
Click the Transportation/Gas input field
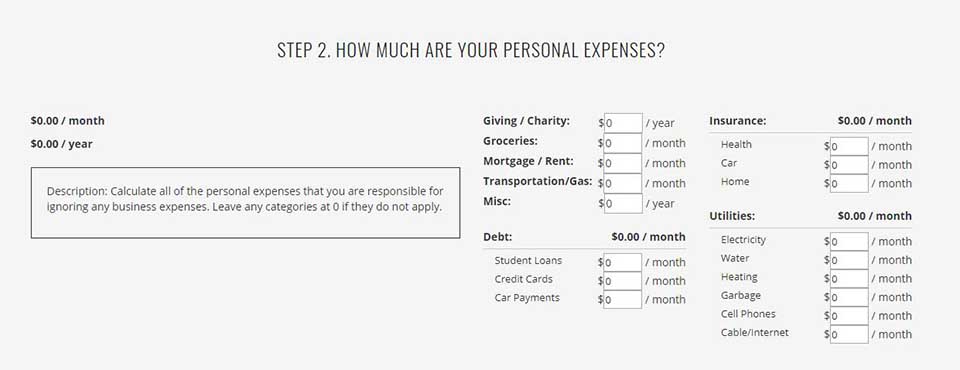[x=623, y=183]
